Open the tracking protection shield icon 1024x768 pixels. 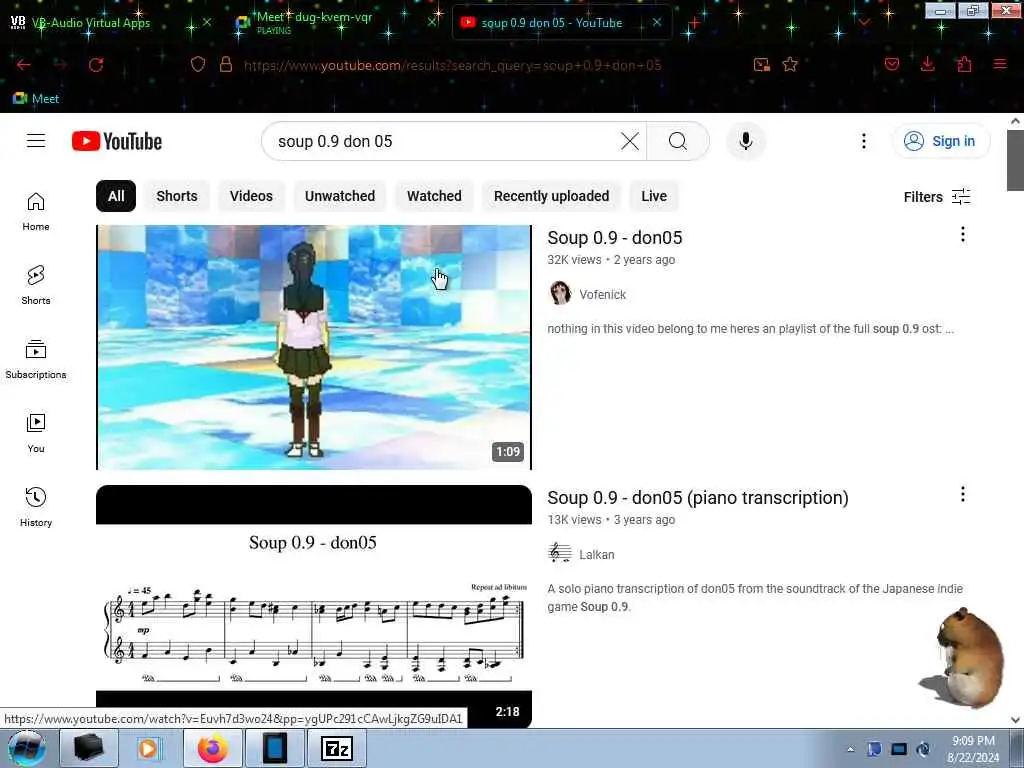pos(198,64)
